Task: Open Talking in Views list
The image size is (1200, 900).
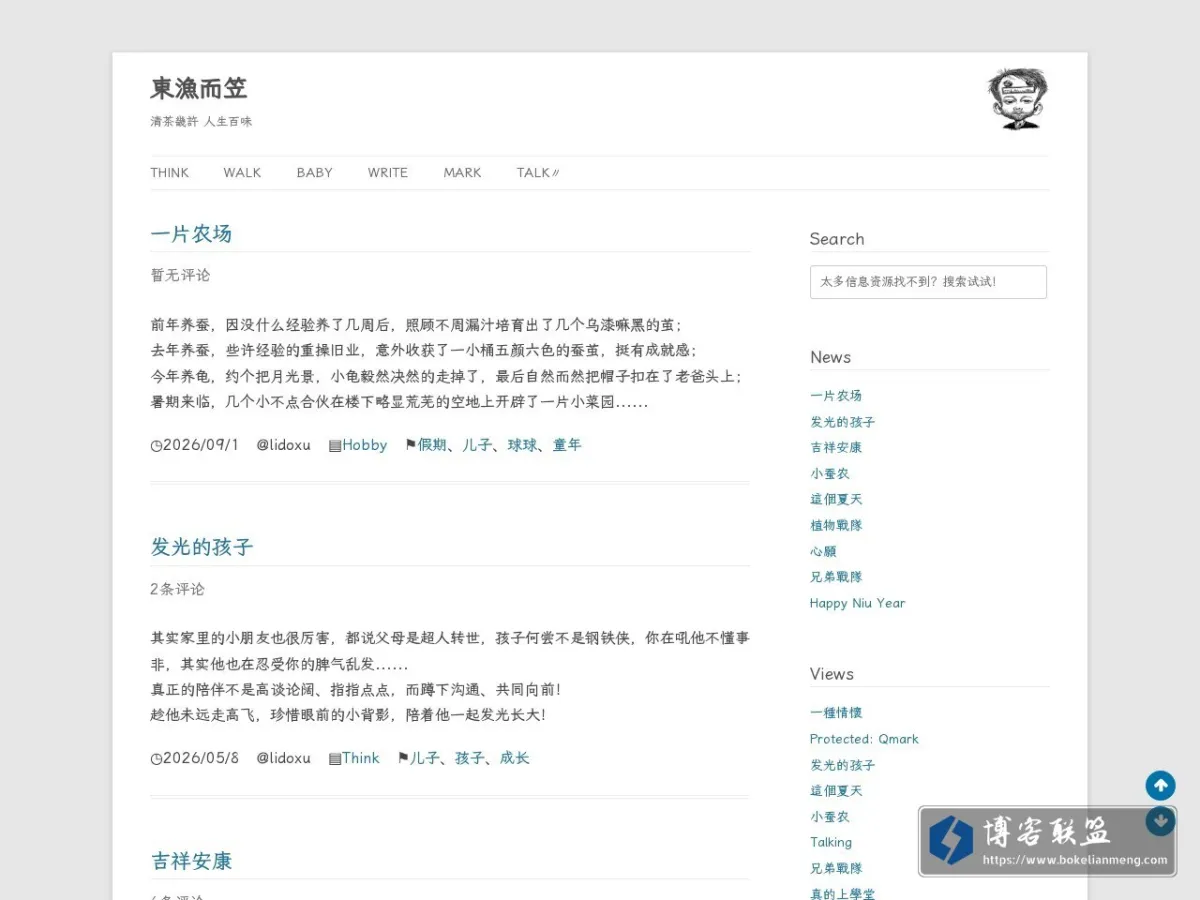Action: pos(831,842)
